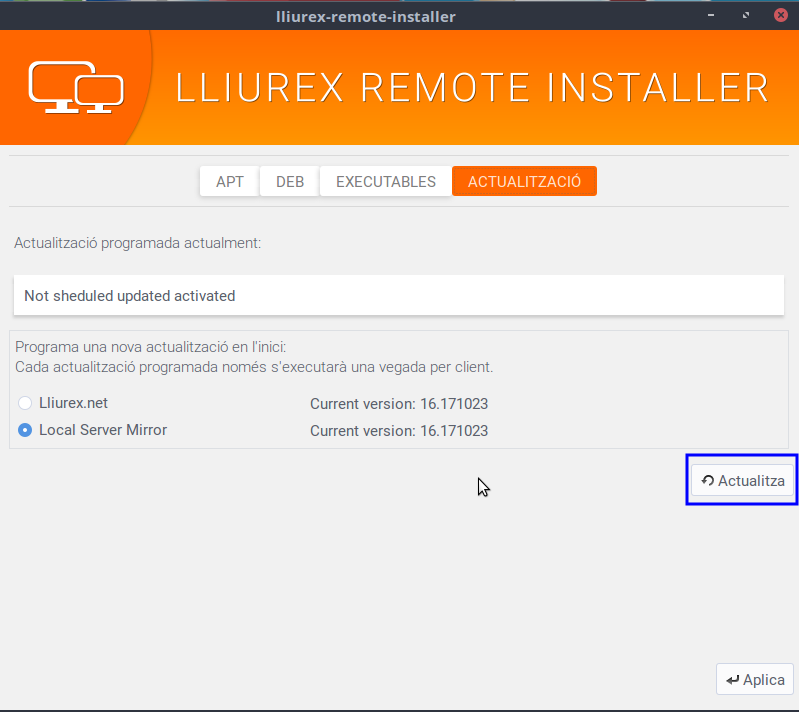
Task: Maximize the installer window
Action: 746,15
